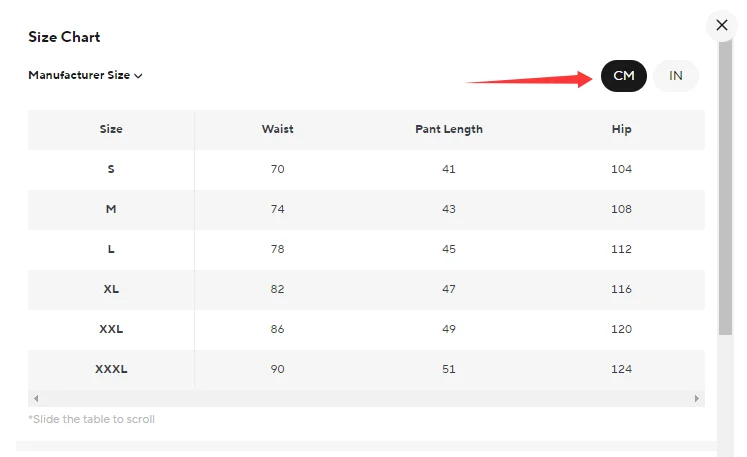Close the Size Chart dialog
The width and height of the screenshot is (747, 457).
(x=720, y=25)
